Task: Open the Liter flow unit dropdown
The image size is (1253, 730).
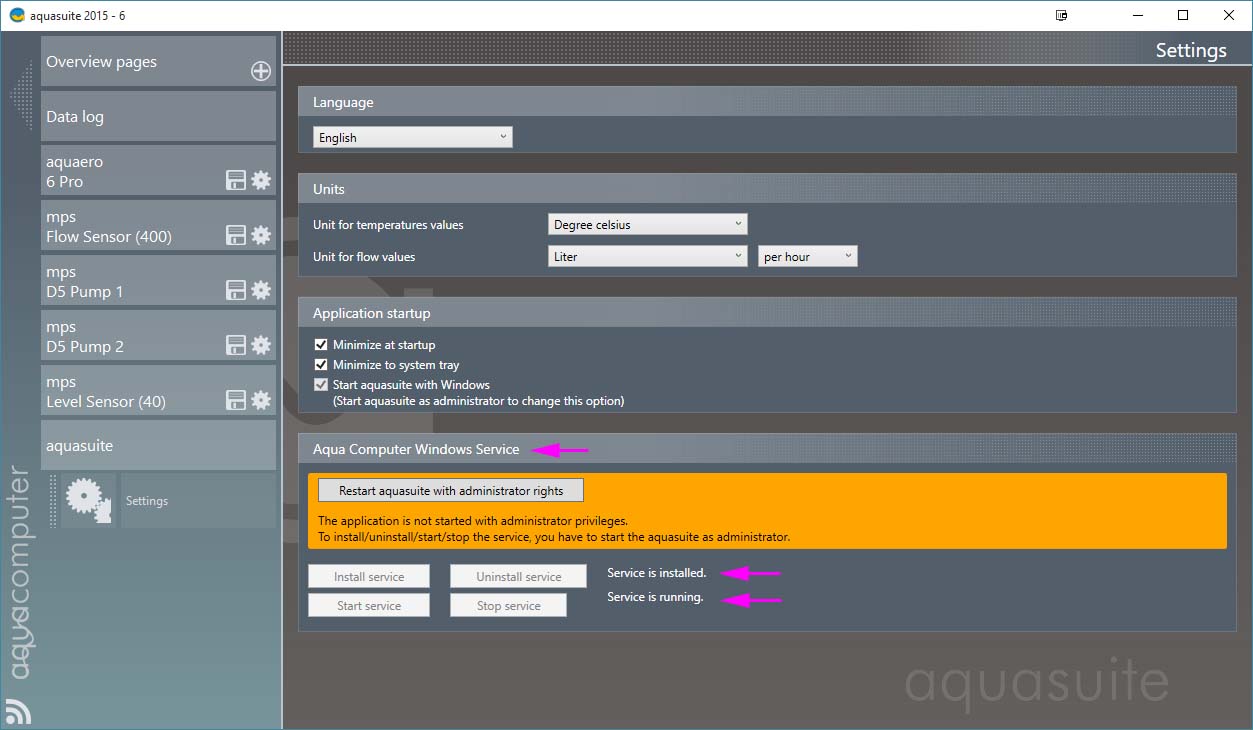Action: pyautogui.click(x=647, y=257)
